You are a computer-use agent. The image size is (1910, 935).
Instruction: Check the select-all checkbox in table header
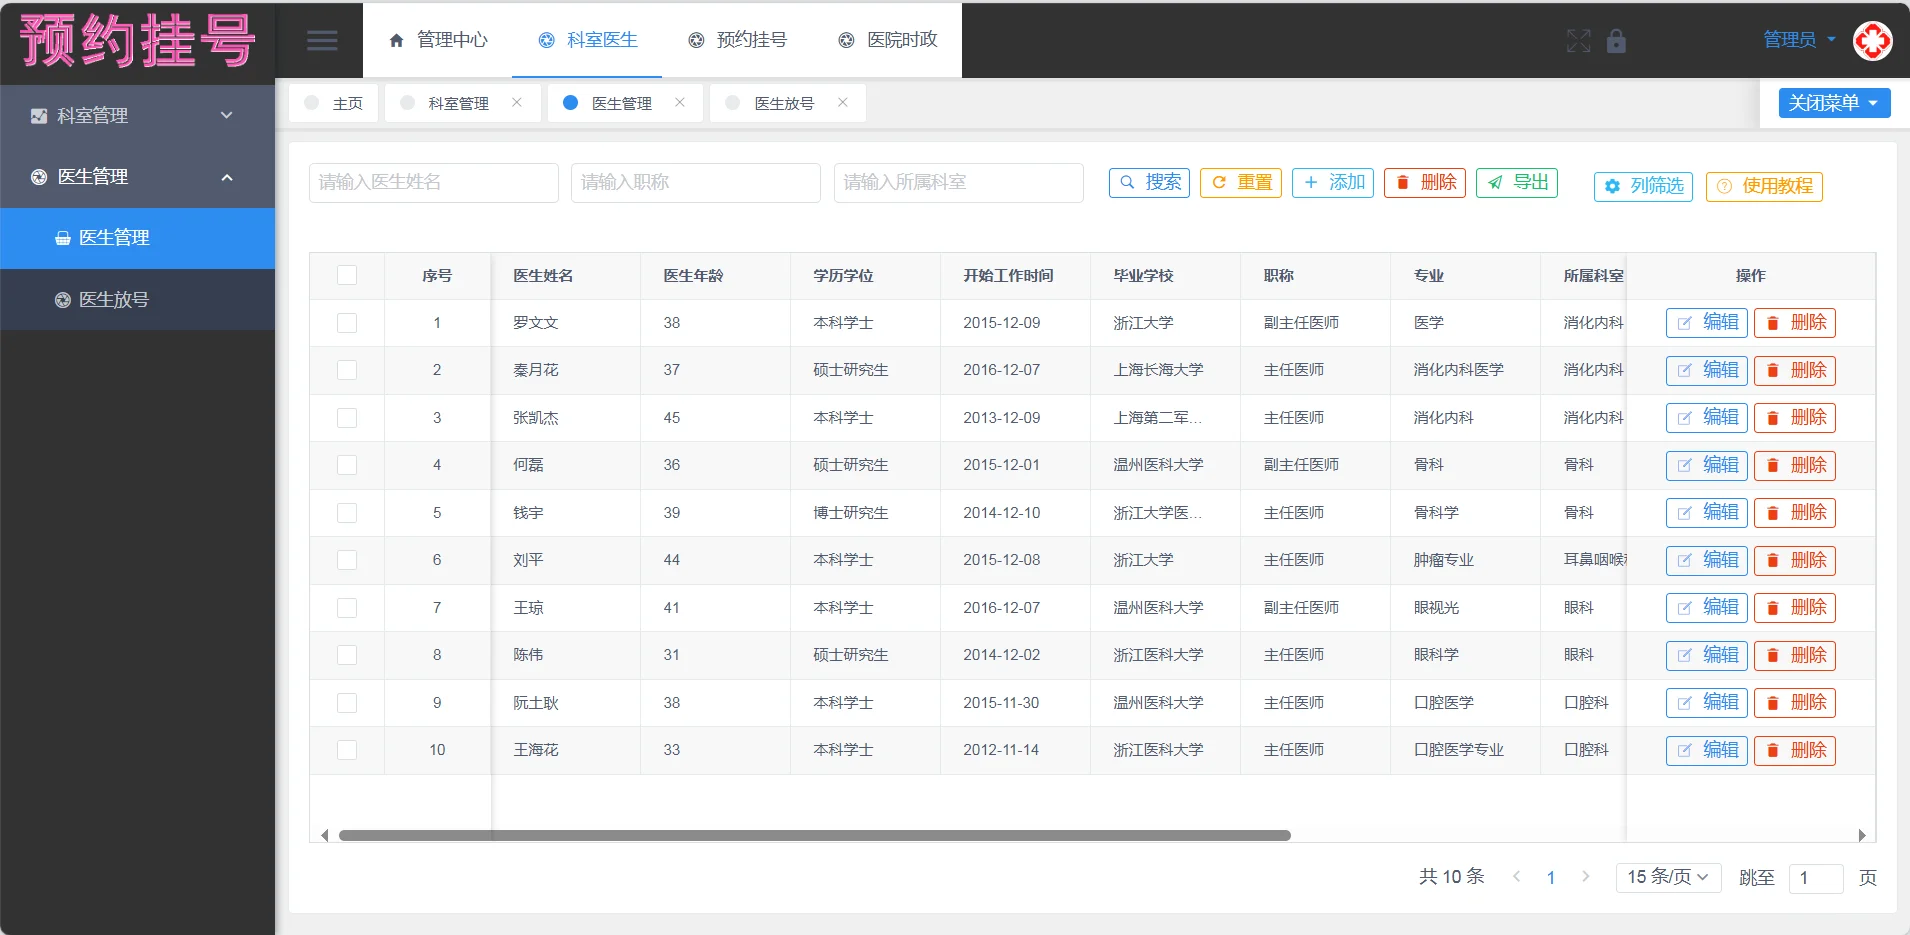347,275
